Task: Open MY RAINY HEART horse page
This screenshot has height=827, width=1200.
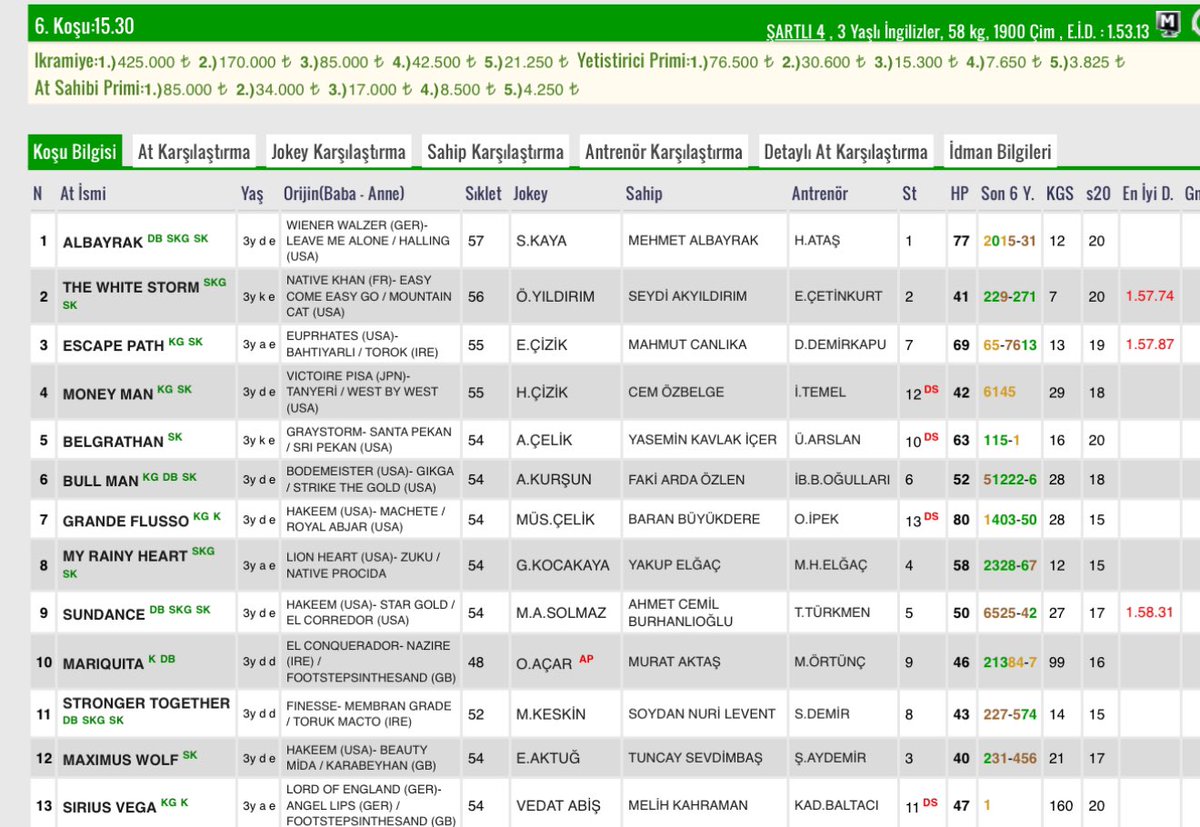Action: click(x=125, y=556)
